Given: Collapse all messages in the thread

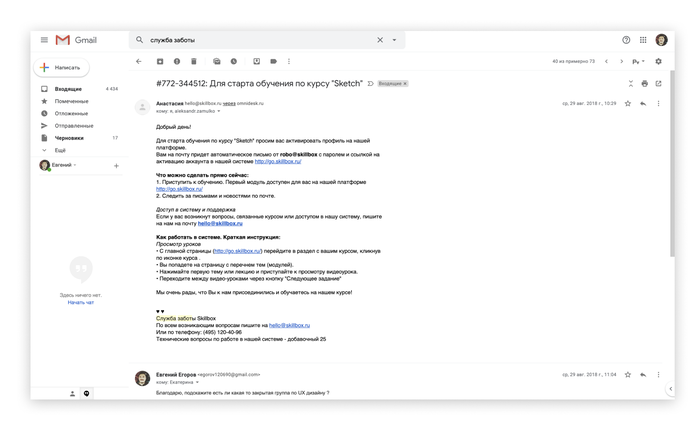Looking at the screenshot, I should tap(631, 84).
